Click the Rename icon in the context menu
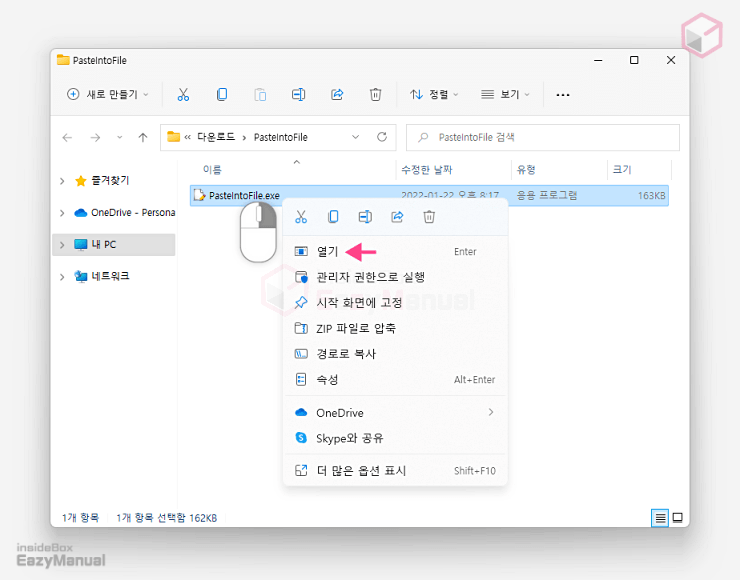740x580 pixels. click(365, 217)
